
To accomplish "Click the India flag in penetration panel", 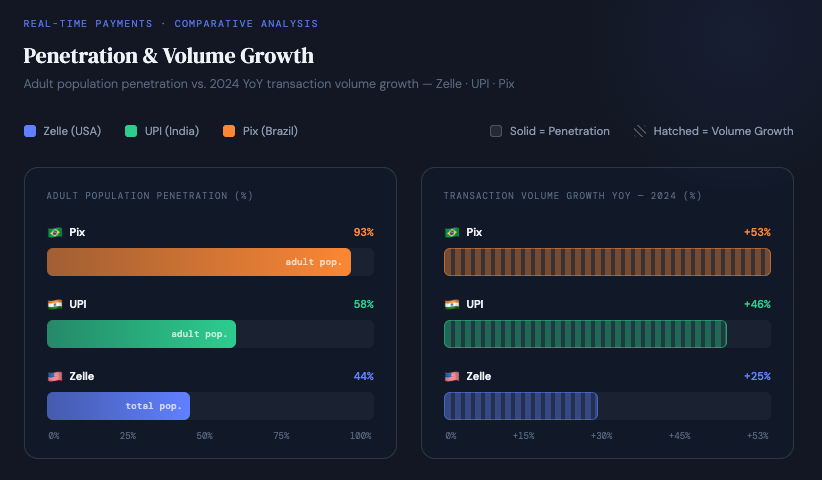I will tap(55, 304).
